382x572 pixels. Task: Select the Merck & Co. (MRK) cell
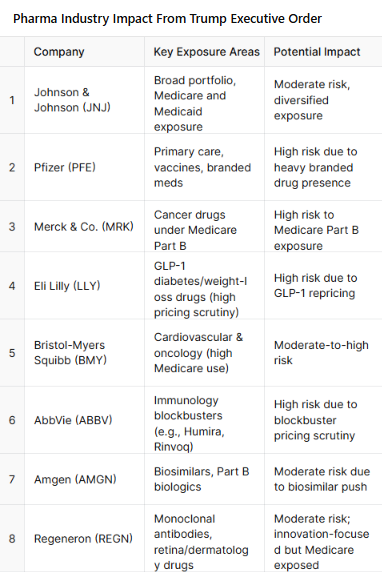click(84, 226)
